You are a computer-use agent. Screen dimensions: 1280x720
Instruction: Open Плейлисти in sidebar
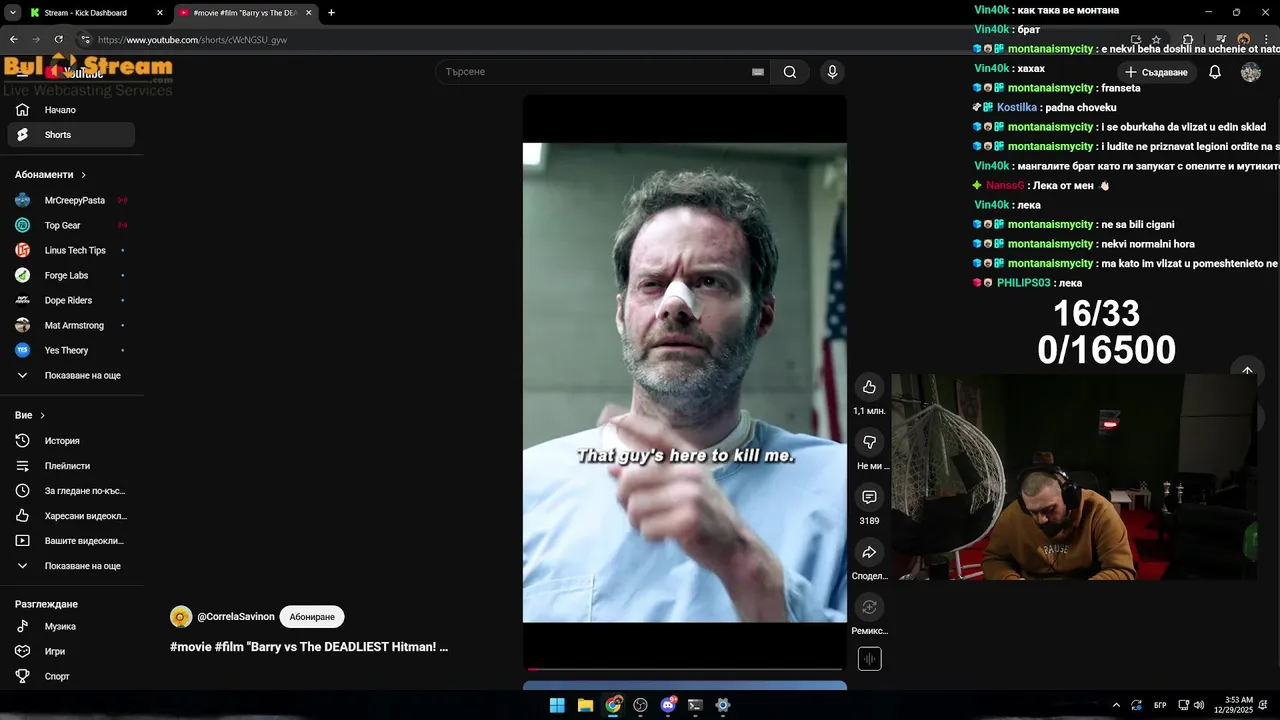pyautogui.click(x=71, y=466)
